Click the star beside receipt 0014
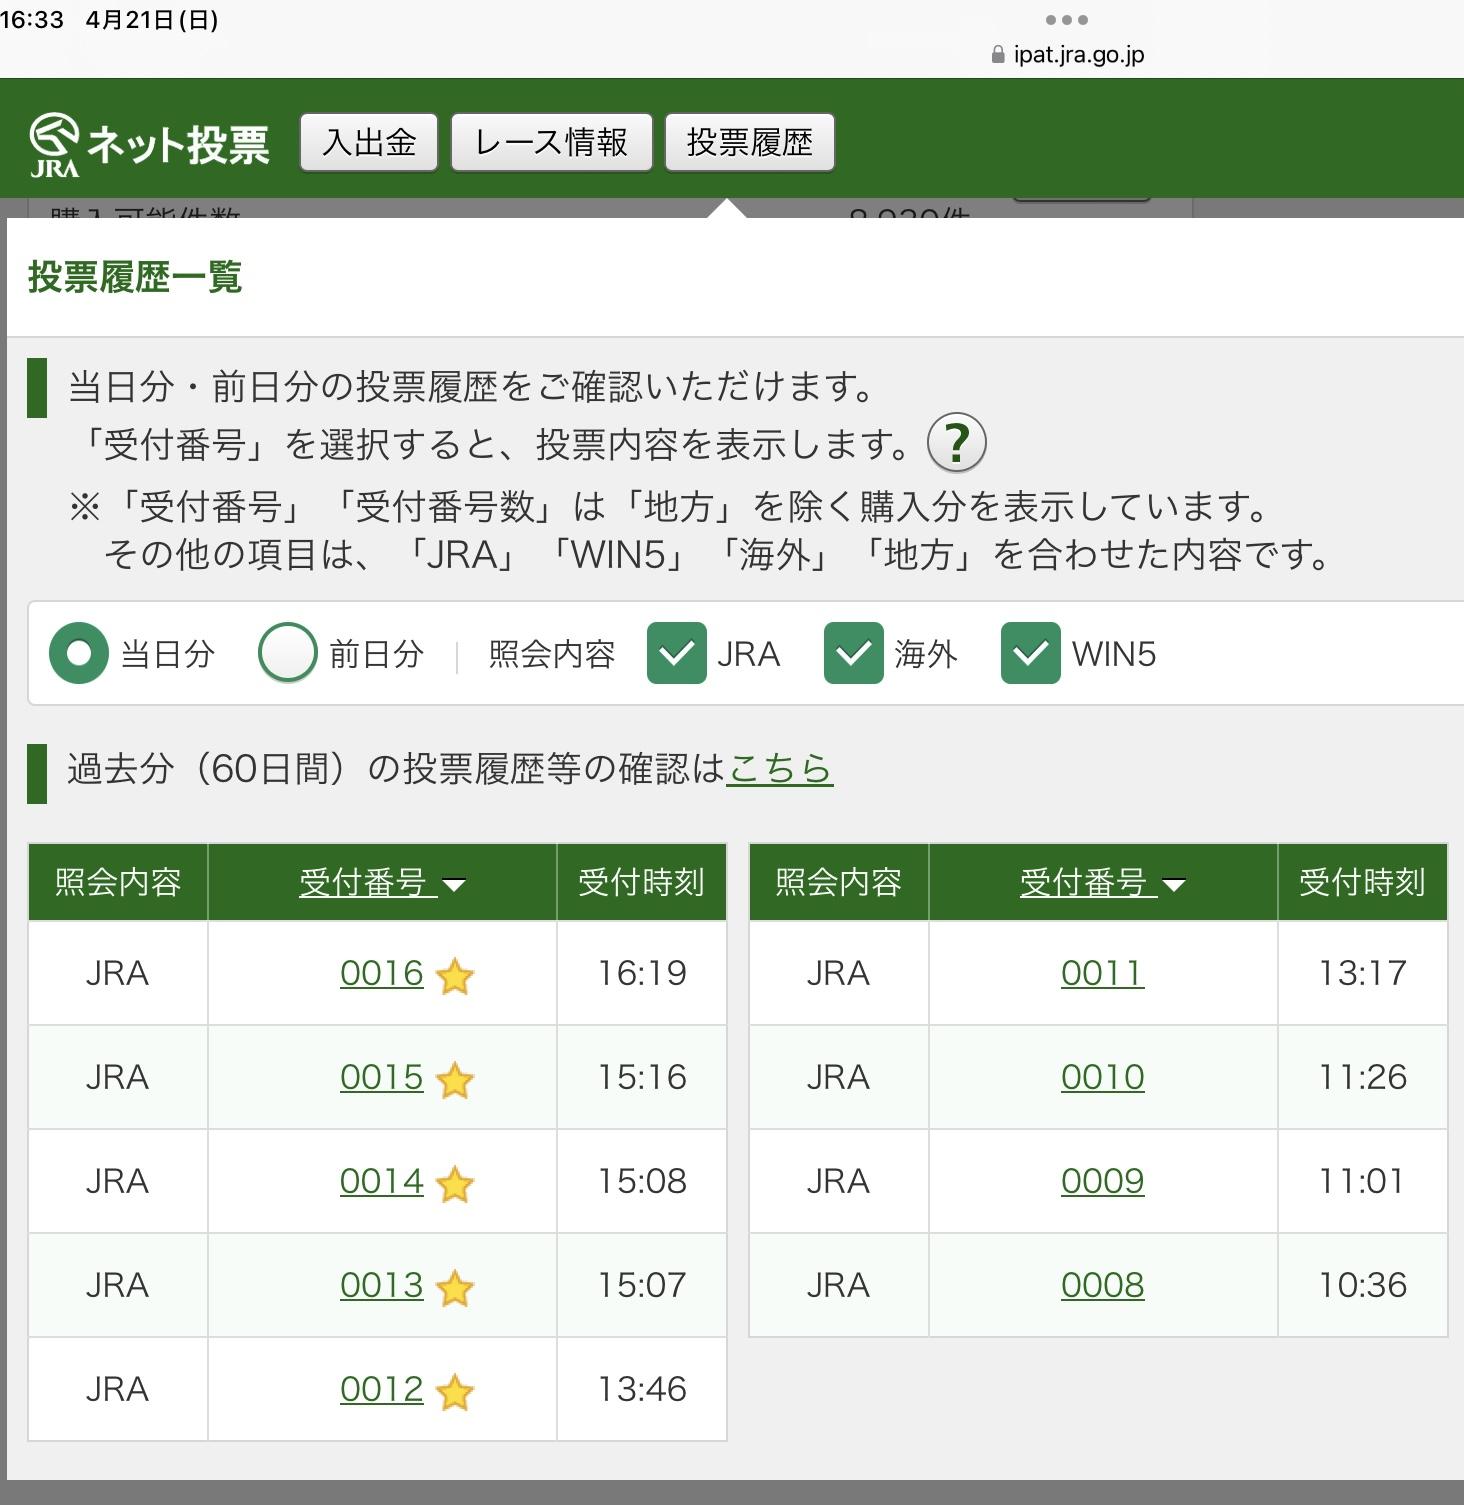 pos(455,1184)
